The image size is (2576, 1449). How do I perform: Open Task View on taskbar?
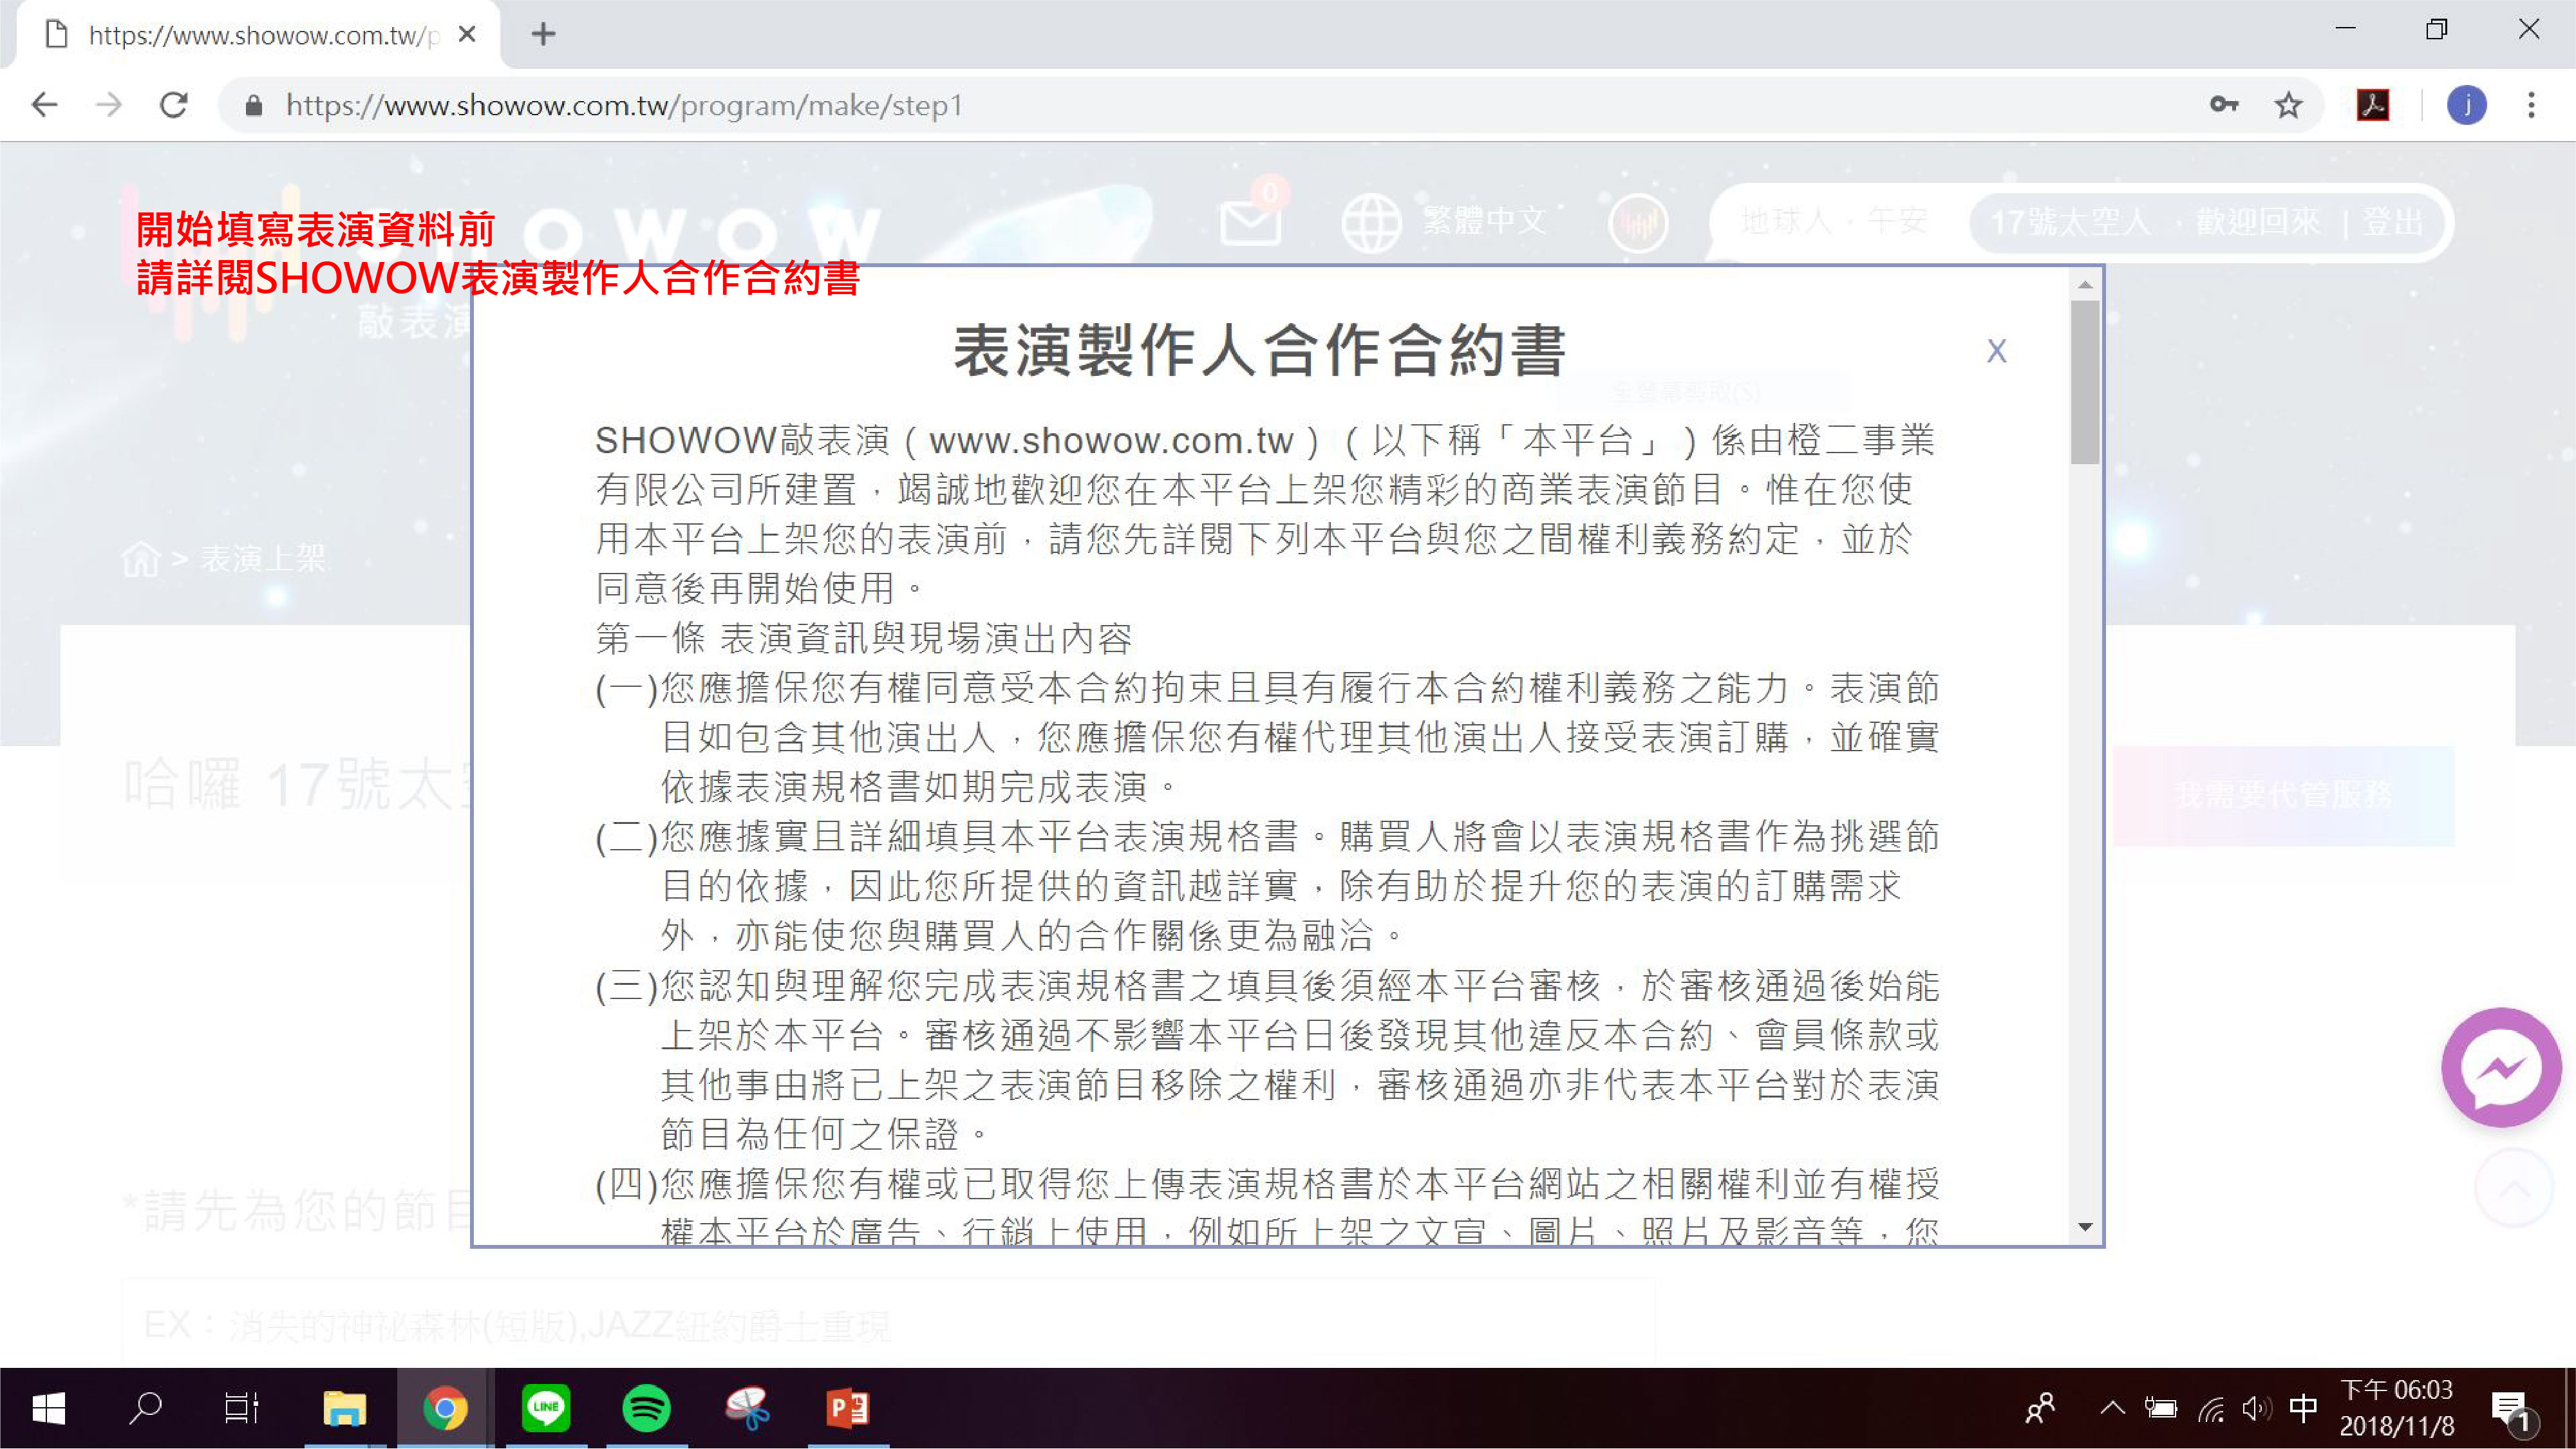242,1409
